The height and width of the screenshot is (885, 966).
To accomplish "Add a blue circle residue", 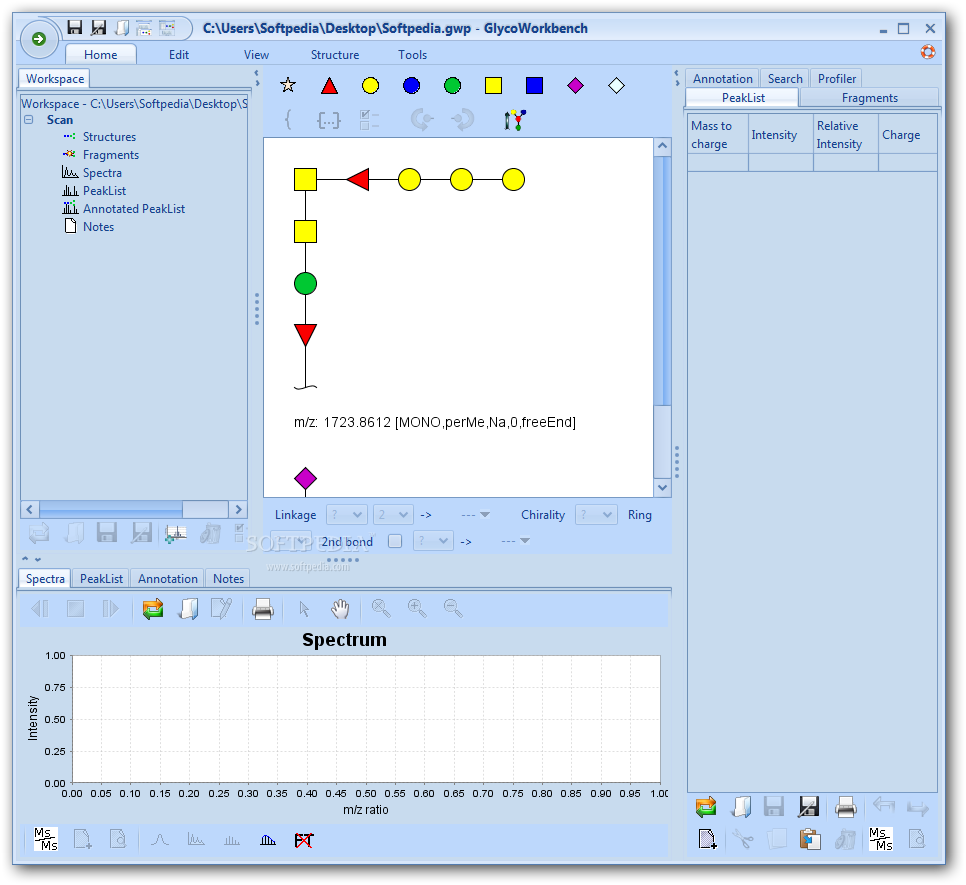I will (412, 86).
